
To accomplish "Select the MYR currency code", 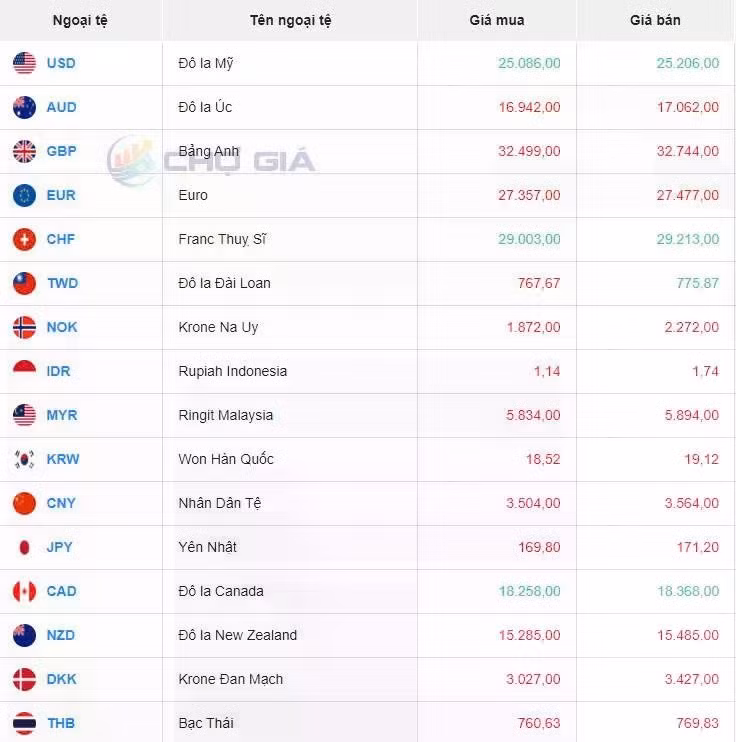I will (x=62, y=415).
